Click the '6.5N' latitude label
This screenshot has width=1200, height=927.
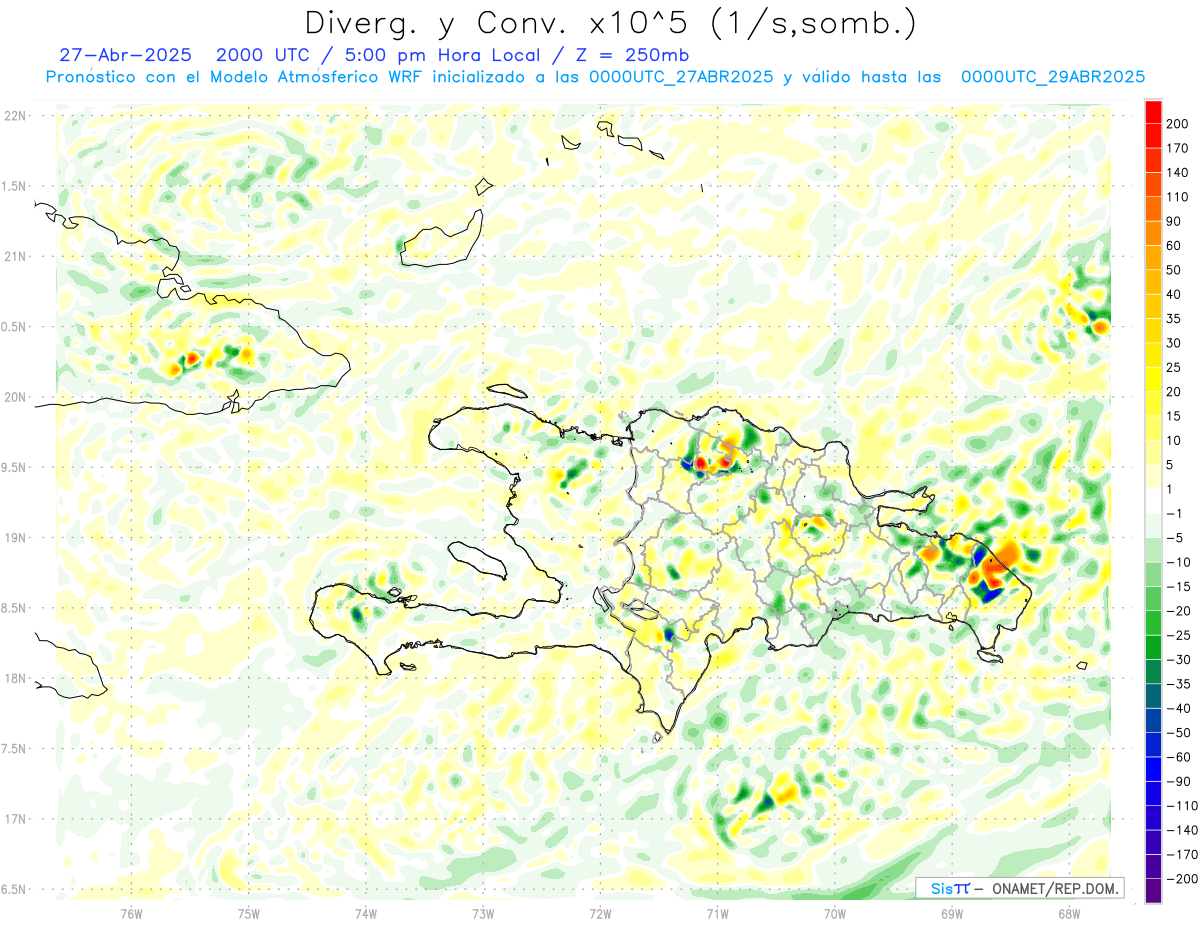(x=14, y=889)
